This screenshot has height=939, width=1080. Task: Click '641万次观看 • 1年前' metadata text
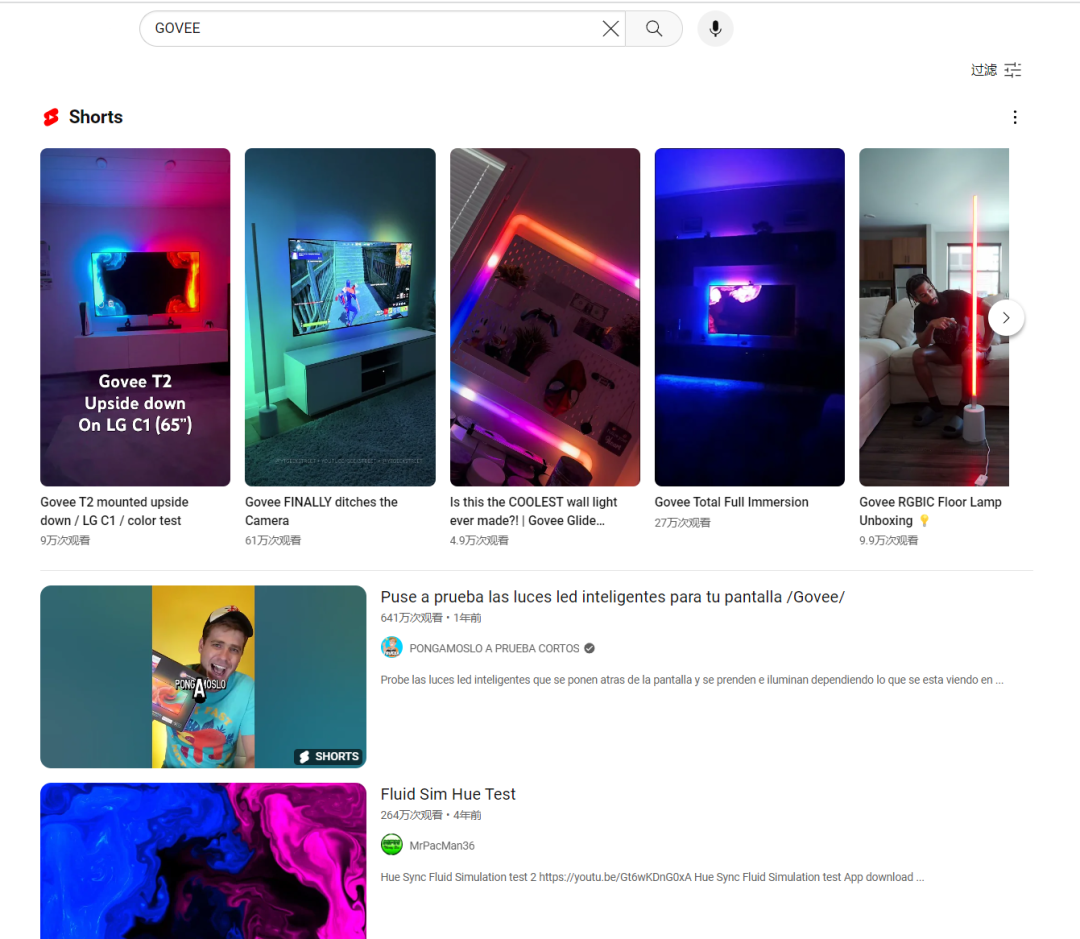(x=431, y=618)
